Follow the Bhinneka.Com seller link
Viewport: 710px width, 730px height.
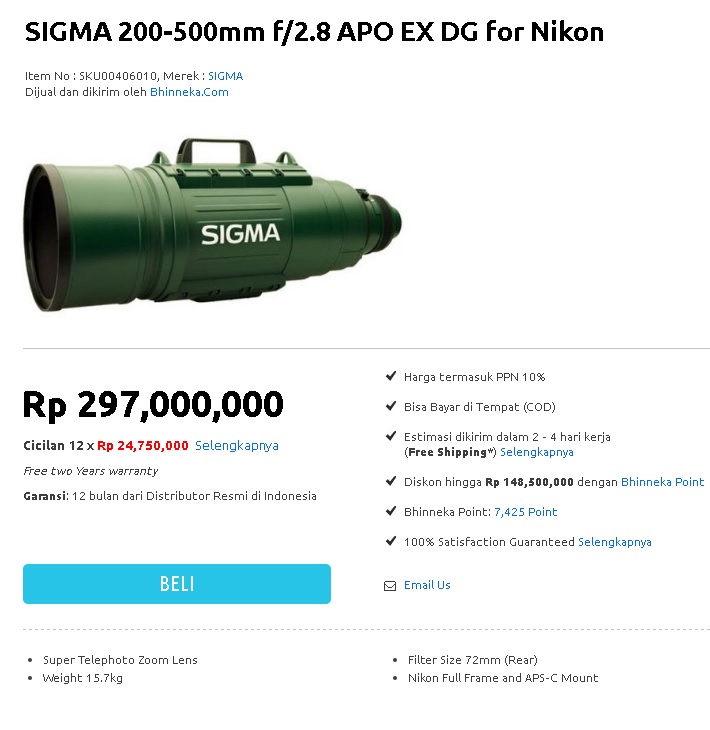tap(189, 92)
